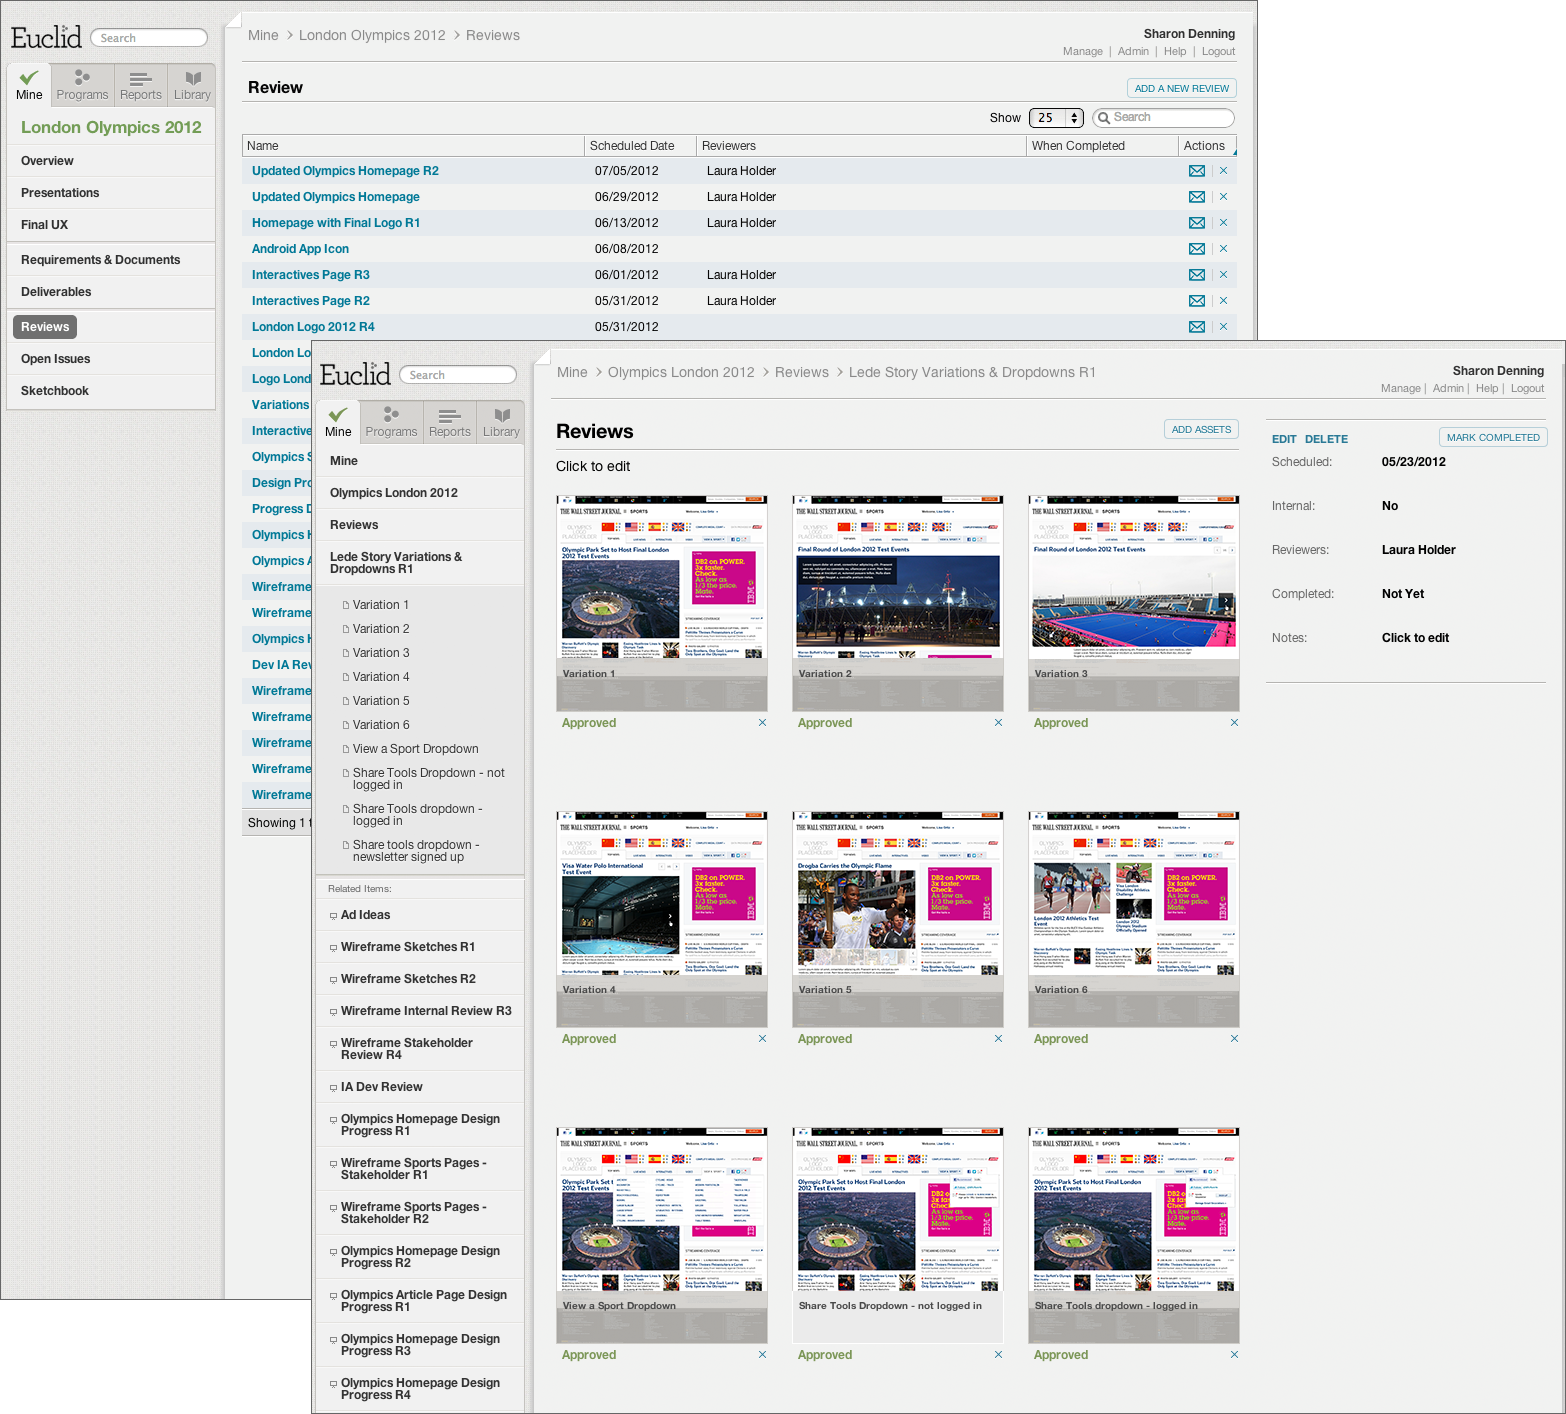Click the Logout link in the back window
The width and height of the screenshot is (1566, 1414).
click(1218, 52)
